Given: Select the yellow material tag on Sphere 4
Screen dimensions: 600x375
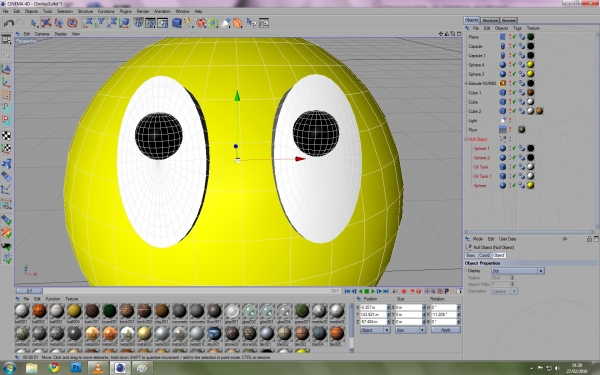Looking at the screenshot, I should [530, 65].
